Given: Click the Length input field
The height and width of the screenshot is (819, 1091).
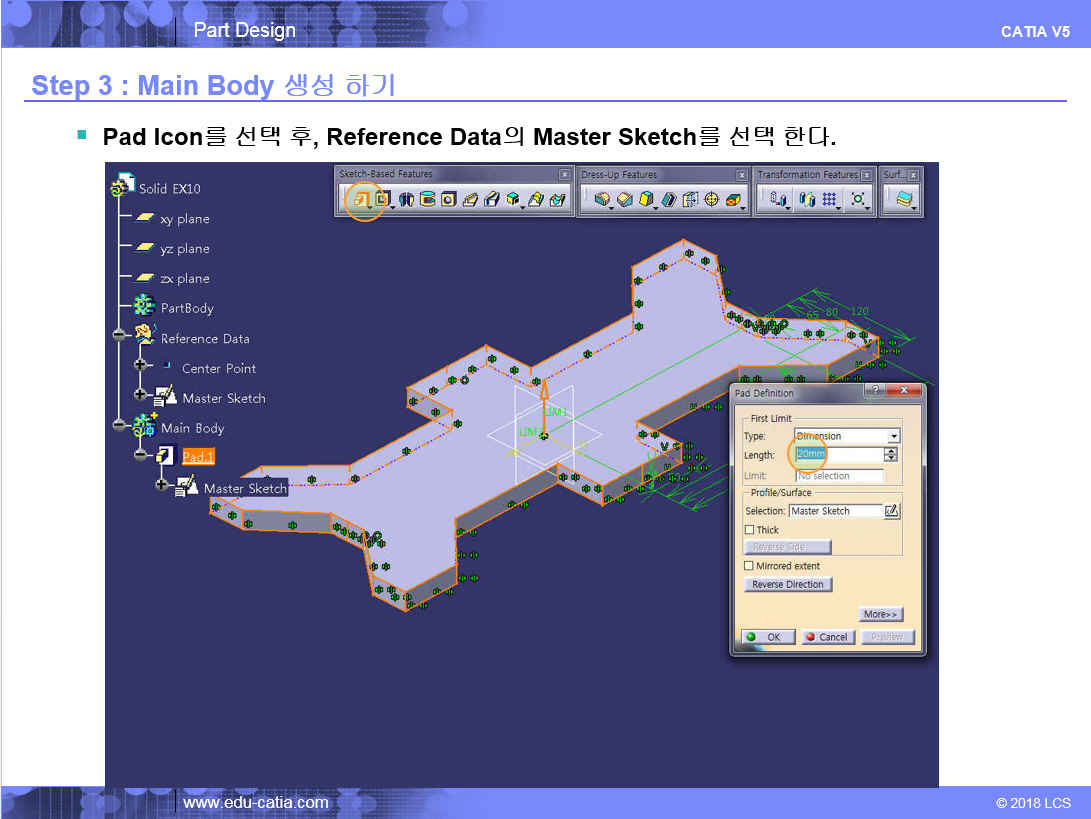Looking at the screenshot, I should pyautogui.click(x=838, y=455).
